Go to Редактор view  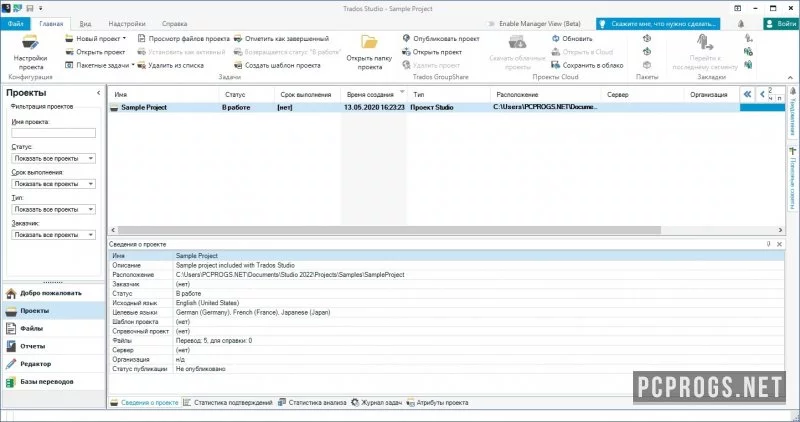pyautogui.click(x=53, y=364)
